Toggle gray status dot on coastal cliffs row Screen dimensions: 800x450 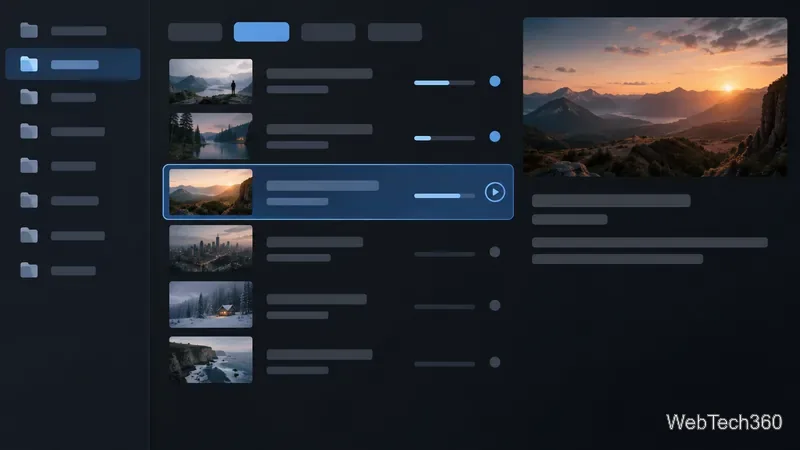[494, 362]
